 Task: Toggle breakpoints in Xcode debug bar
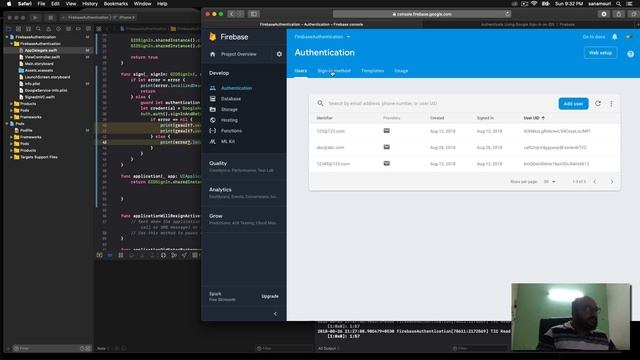(110, 255)
